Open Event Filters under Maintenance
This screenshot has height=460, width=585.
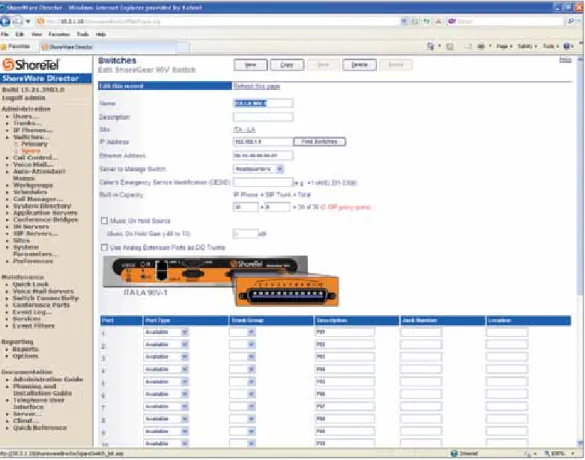pos(34,326)
